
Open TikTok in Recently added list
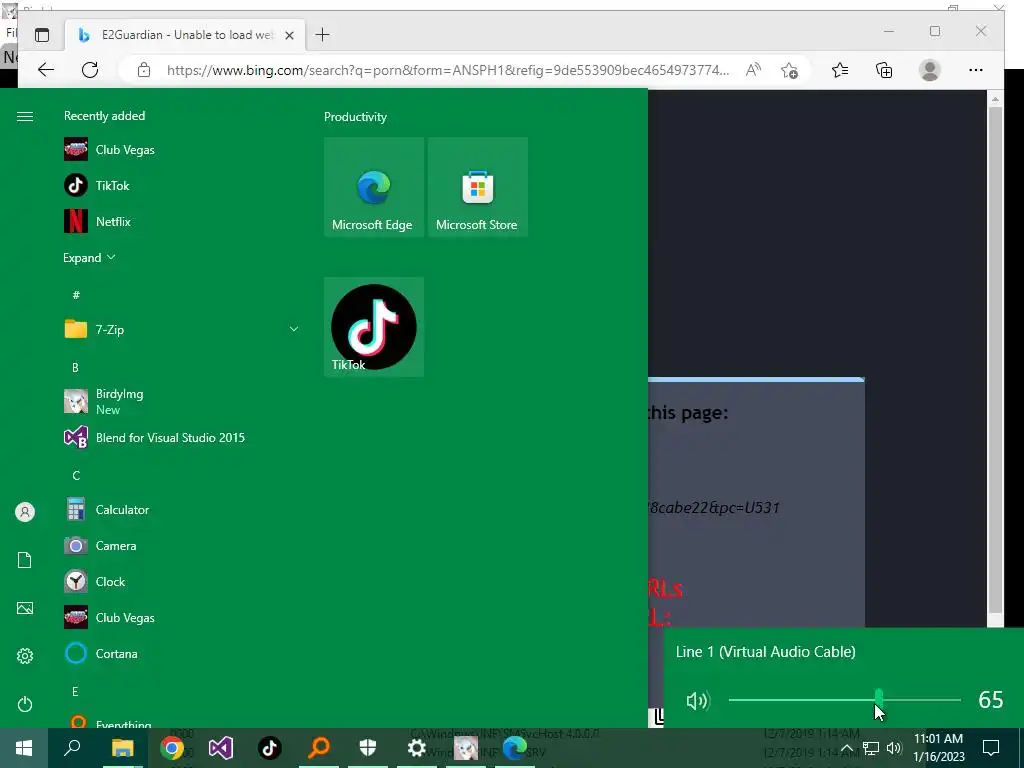click(x=97, y=185)
